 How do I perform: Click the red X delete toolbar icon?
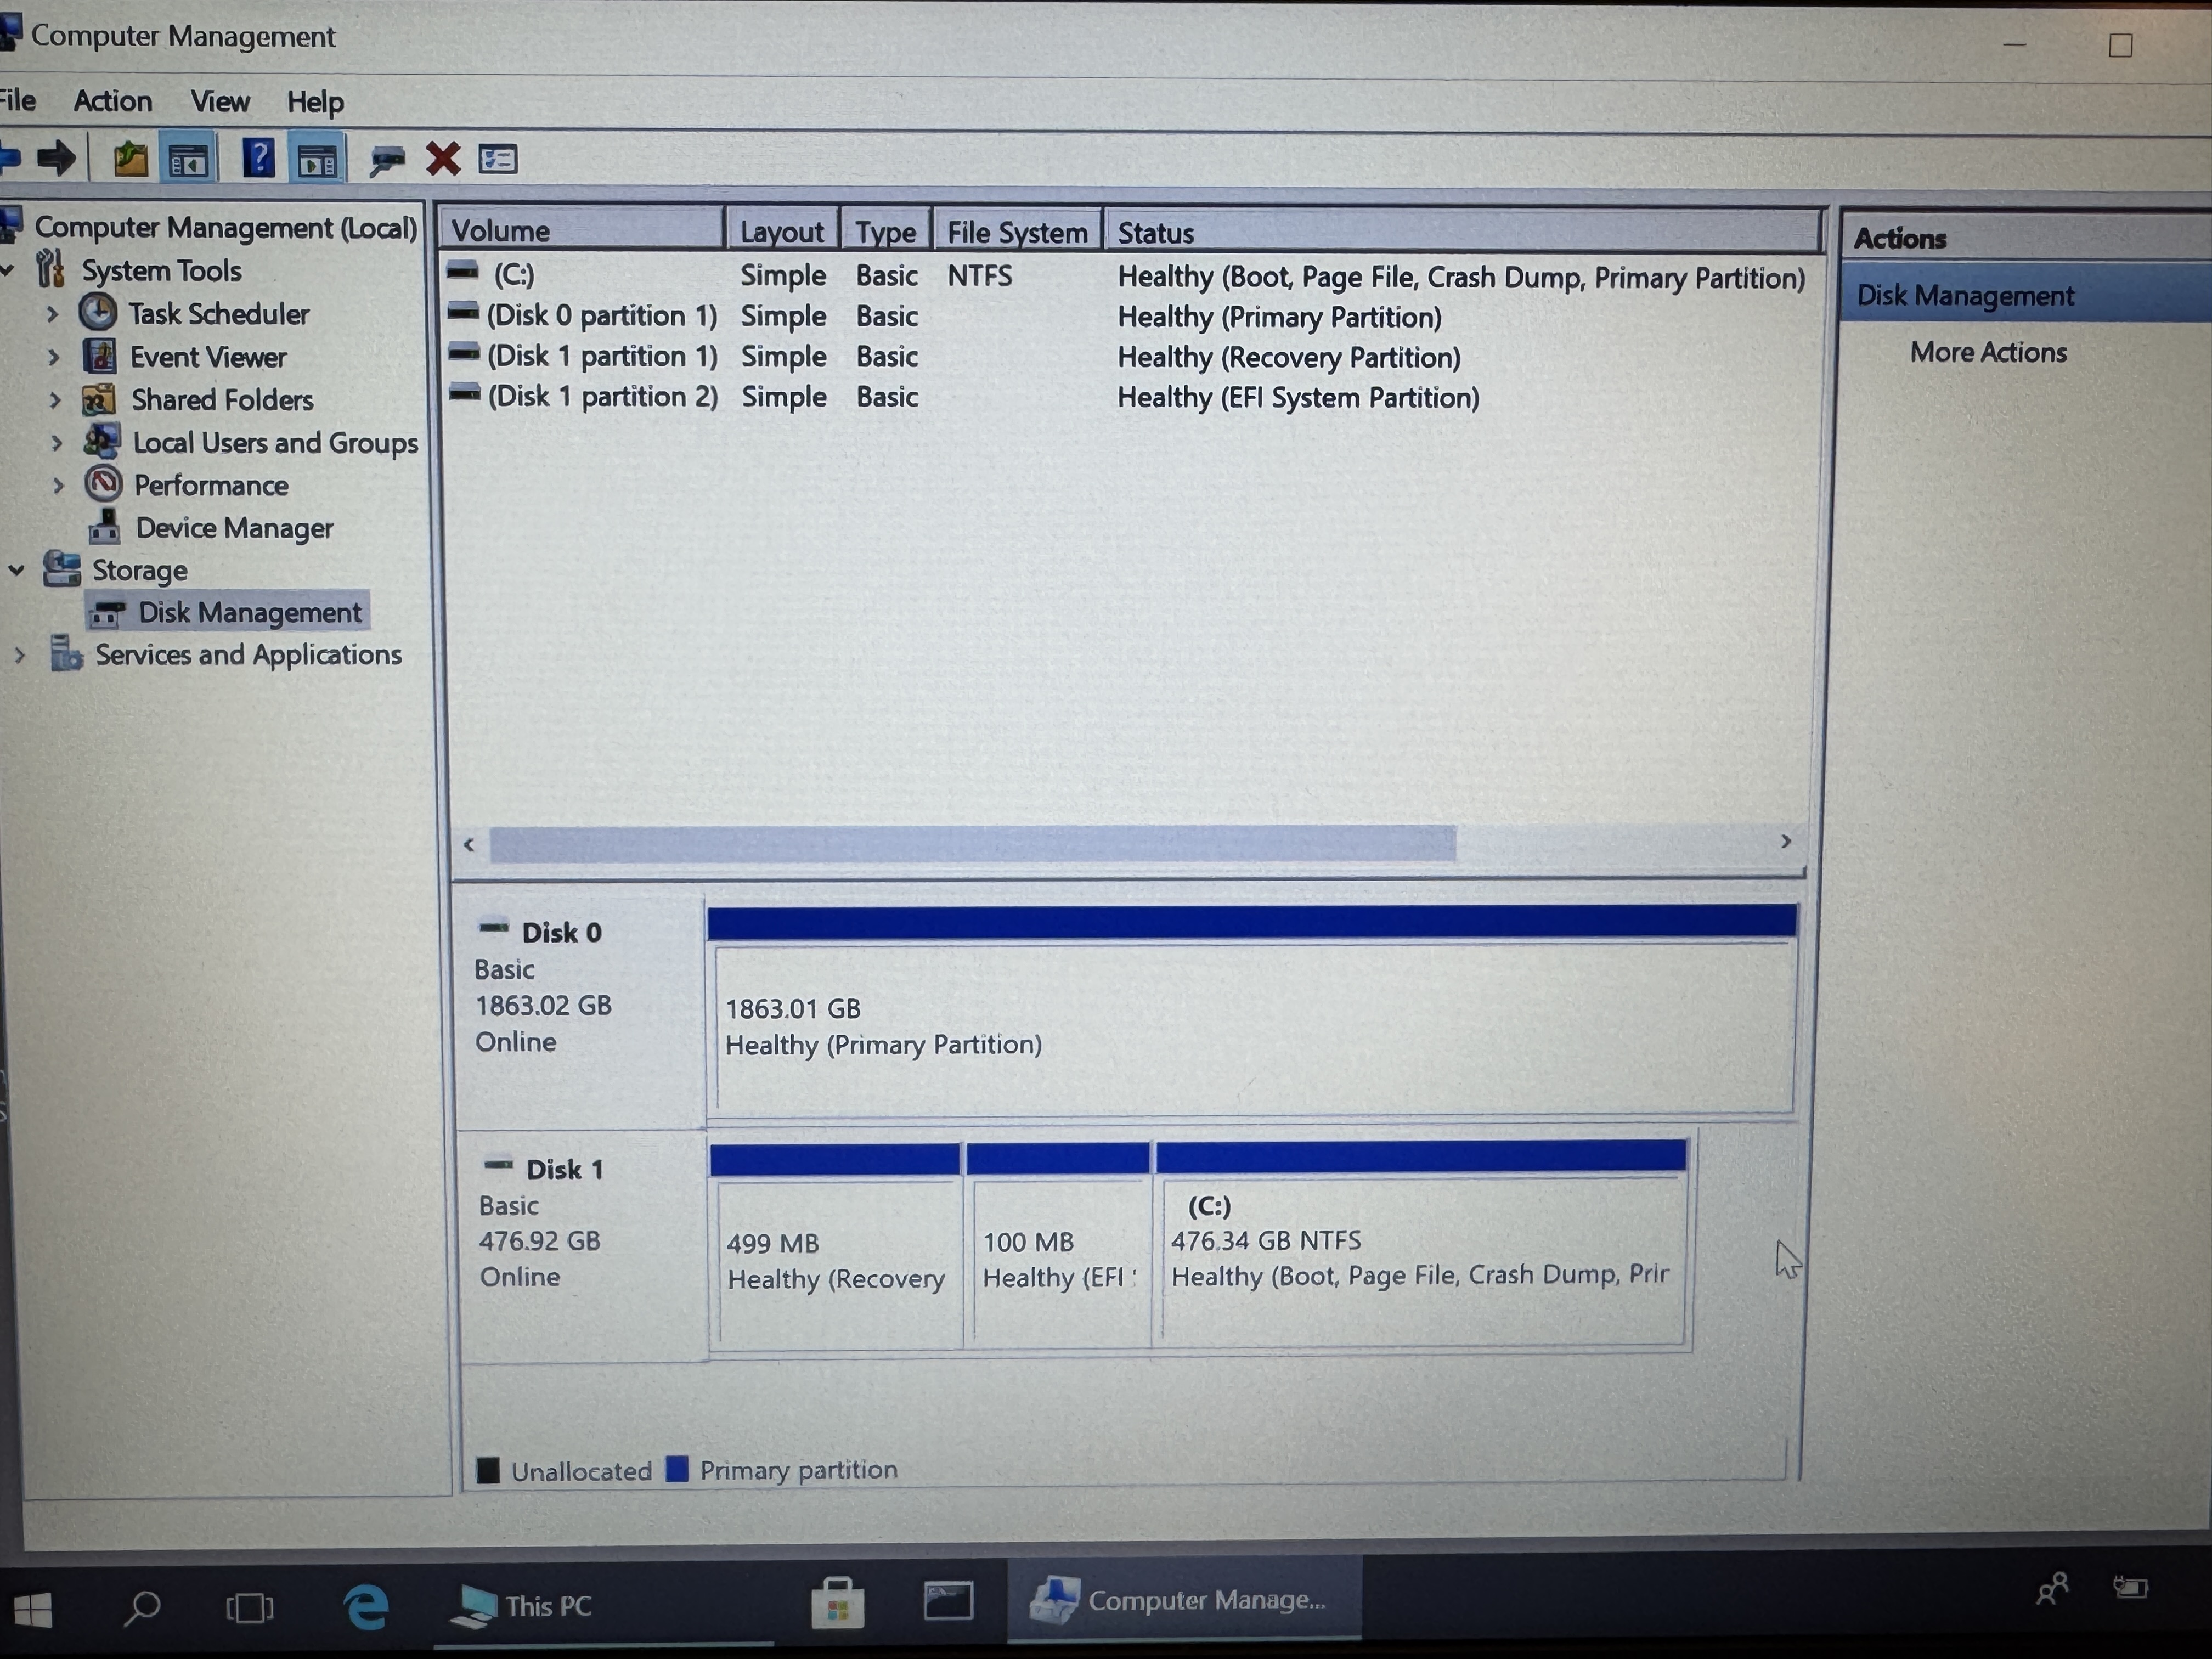(443, 159)
